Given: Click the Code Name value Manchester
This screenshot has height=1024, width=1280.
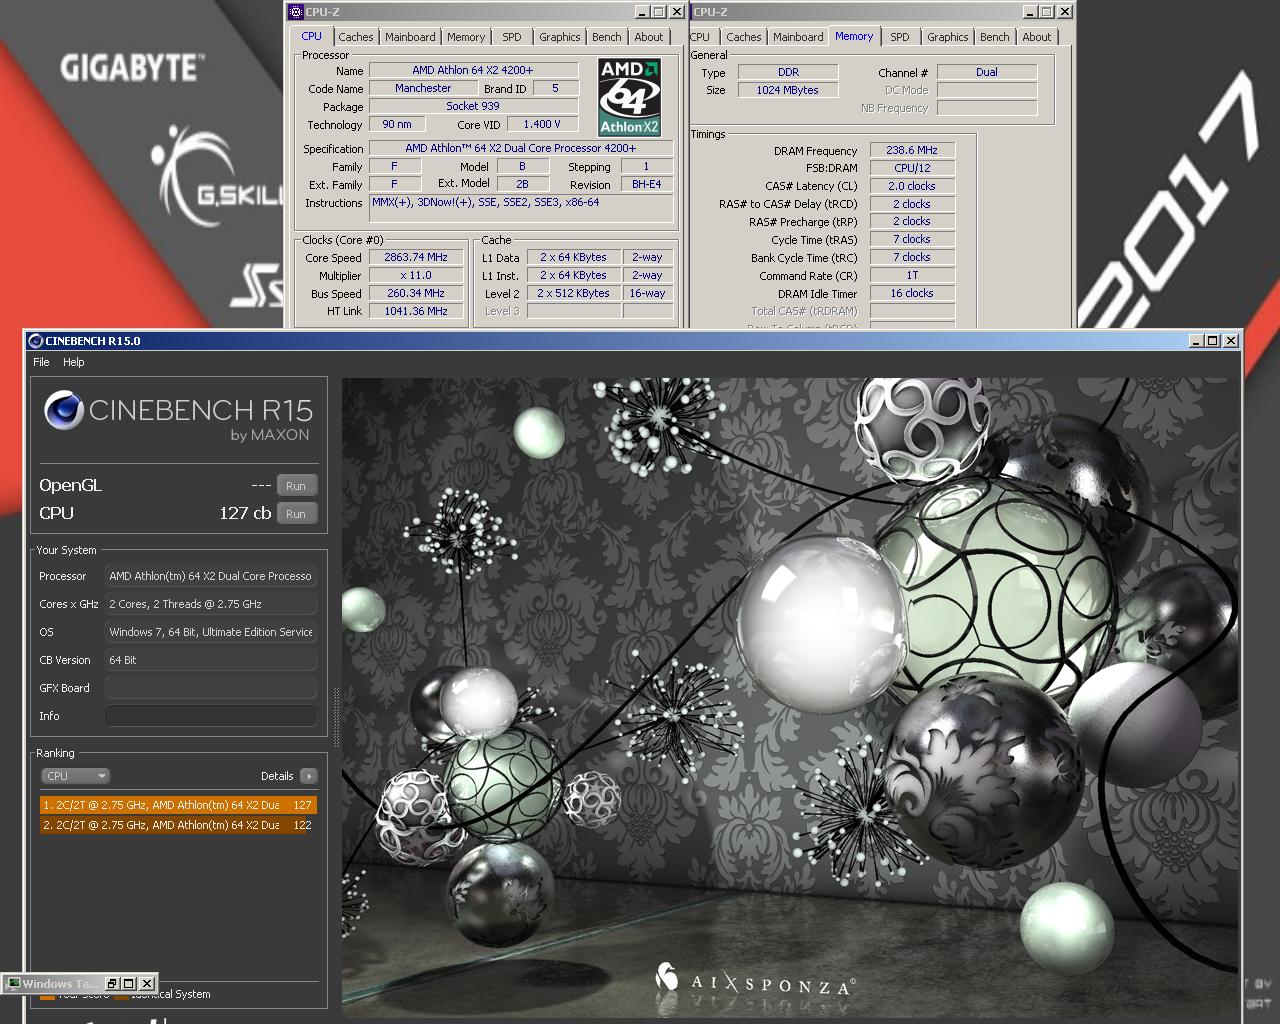Looking at the screenshot, I should tap(423, 88).
